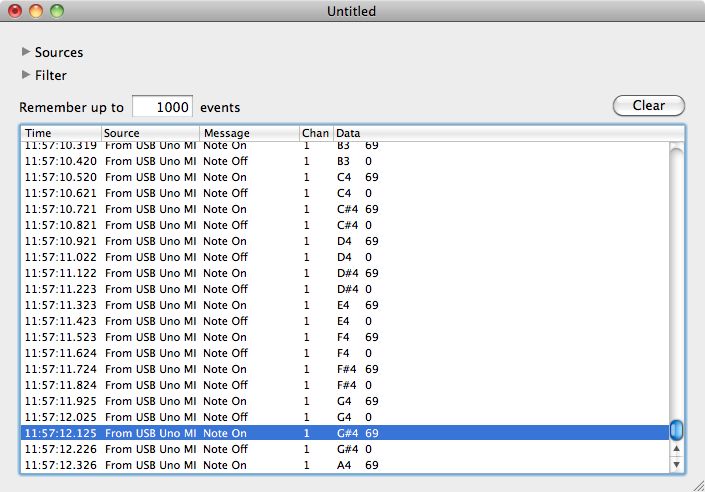Sort by the Message column header
Viewport: 705px width, 492px height.
(248, 133)
